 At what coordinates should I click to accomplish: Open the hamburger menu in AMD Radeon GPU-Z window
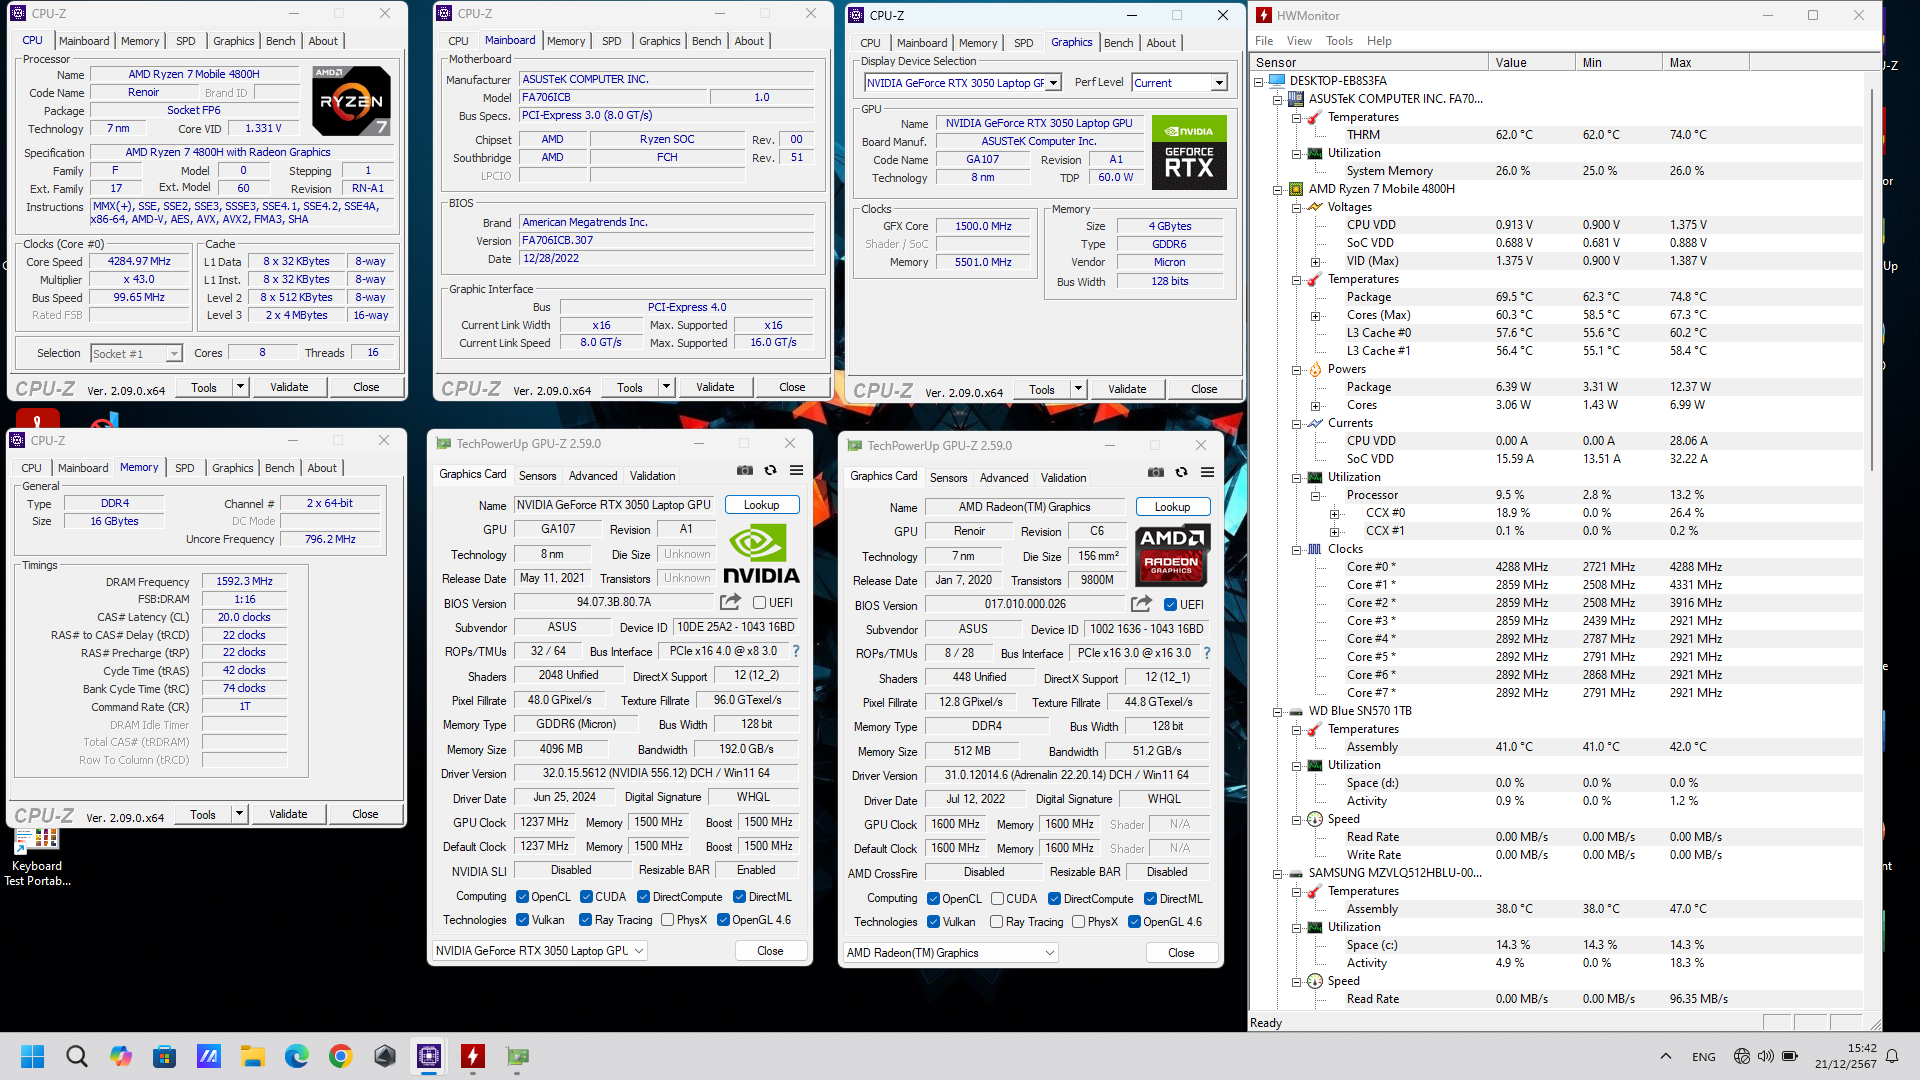[x=1207, y=472]
